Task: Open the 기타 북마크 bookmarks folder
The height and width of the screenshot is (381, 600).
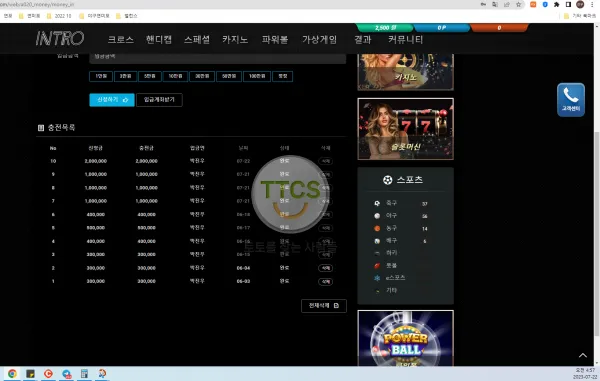Action: [580, 16]
